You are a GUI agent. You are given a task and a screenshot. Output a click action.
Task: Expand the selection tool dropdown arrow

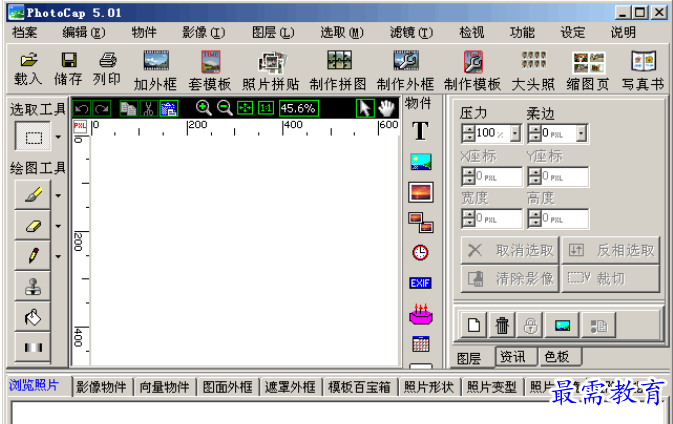click(x=58, y=137)
